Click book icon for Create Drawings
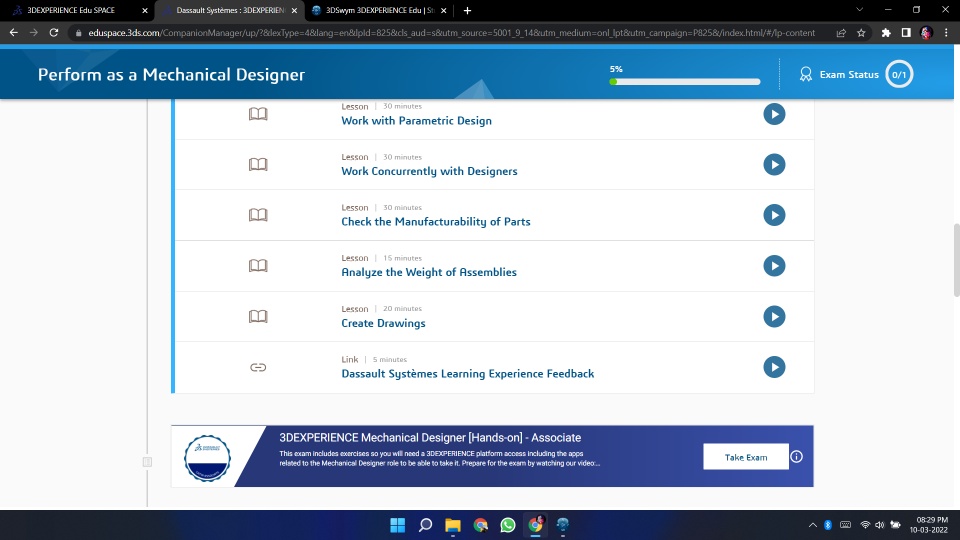Screen dimensions: 960x540 pos(258,317)
